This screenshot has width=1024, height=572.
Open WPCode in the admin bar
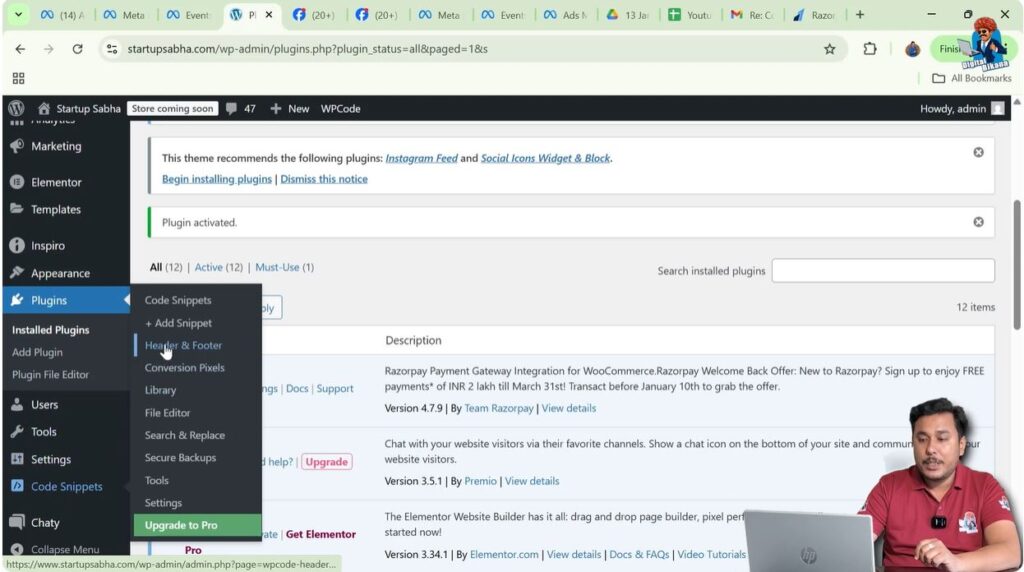(340, 108)
